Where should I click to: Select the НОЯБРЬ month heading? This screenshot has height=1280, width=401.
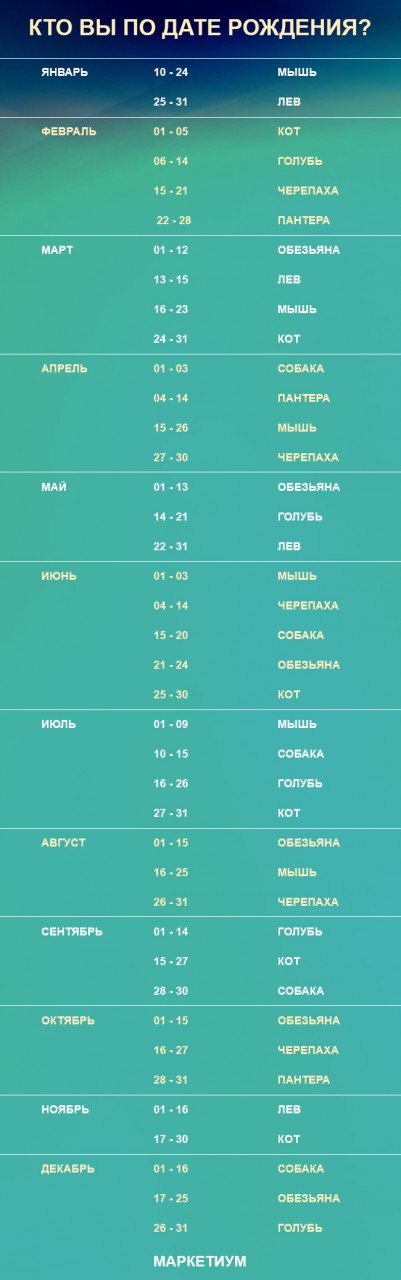click(65, 1109)
